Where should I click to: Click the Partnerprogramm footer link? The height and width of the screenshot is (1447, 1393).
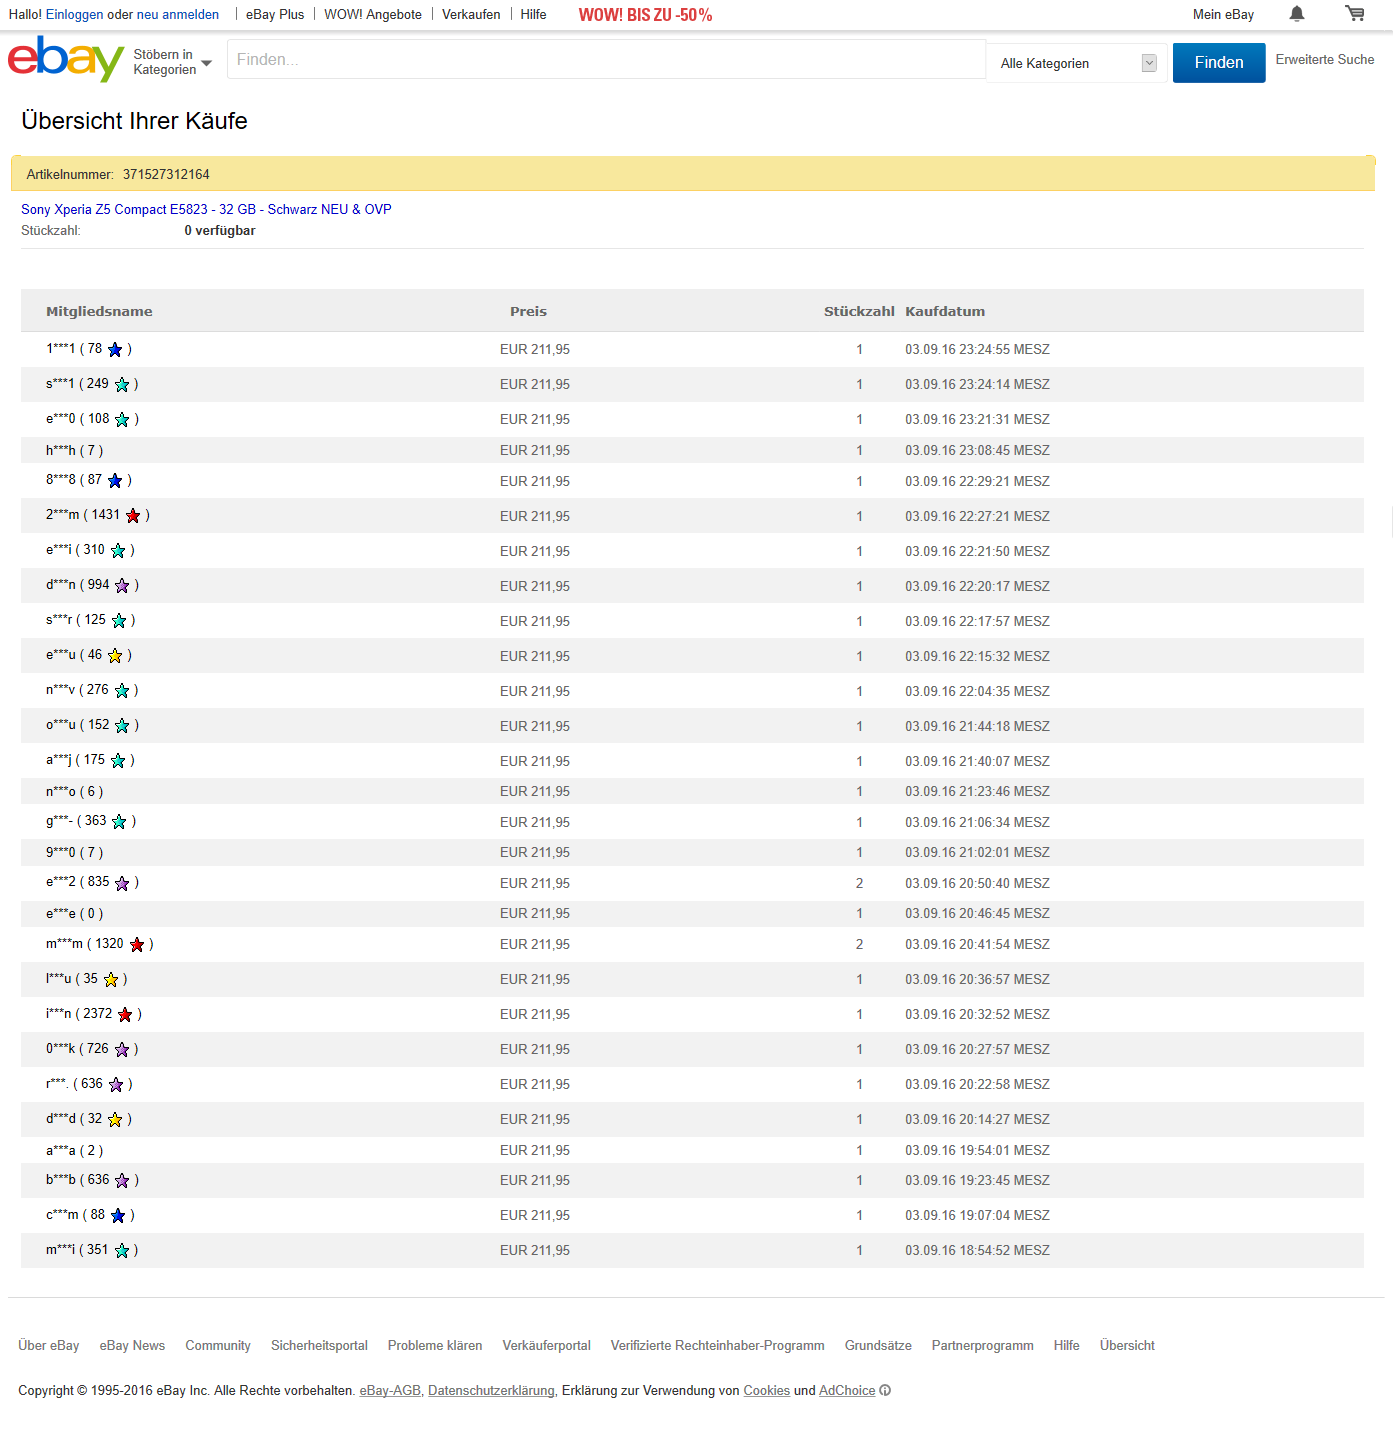(x=983, y=1345)
